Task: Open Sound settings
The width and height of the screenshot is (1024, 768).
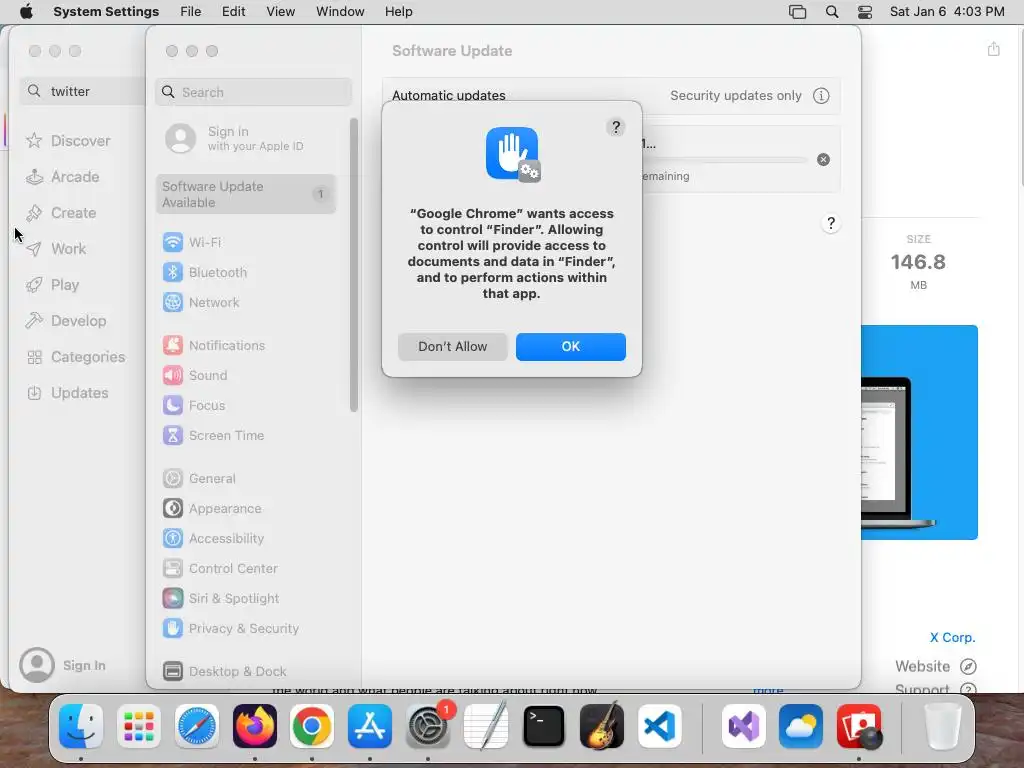Action: (x=246, y=376)
